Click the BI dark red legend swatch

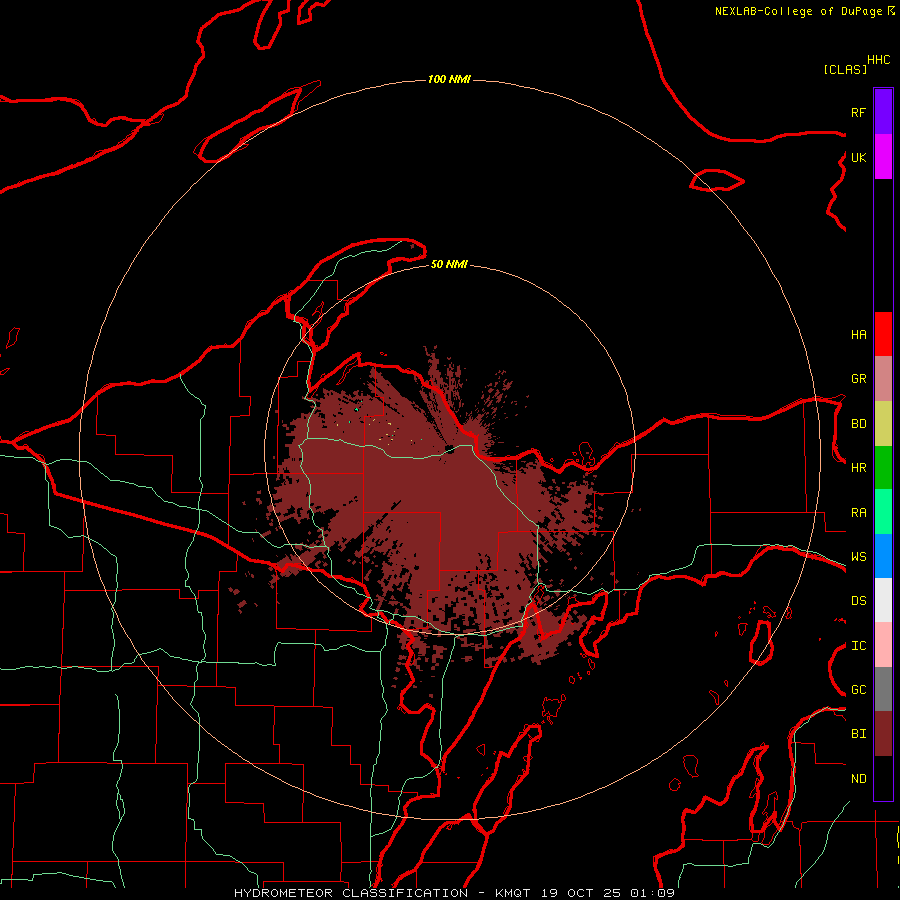coord(883,734)
